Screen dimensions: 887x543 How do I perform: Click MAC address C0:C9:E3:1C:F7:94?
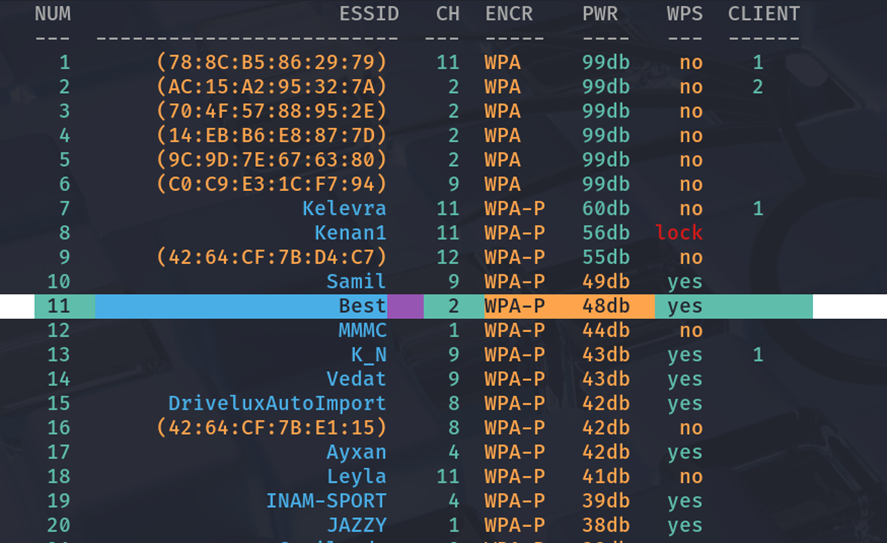[271, 184]
